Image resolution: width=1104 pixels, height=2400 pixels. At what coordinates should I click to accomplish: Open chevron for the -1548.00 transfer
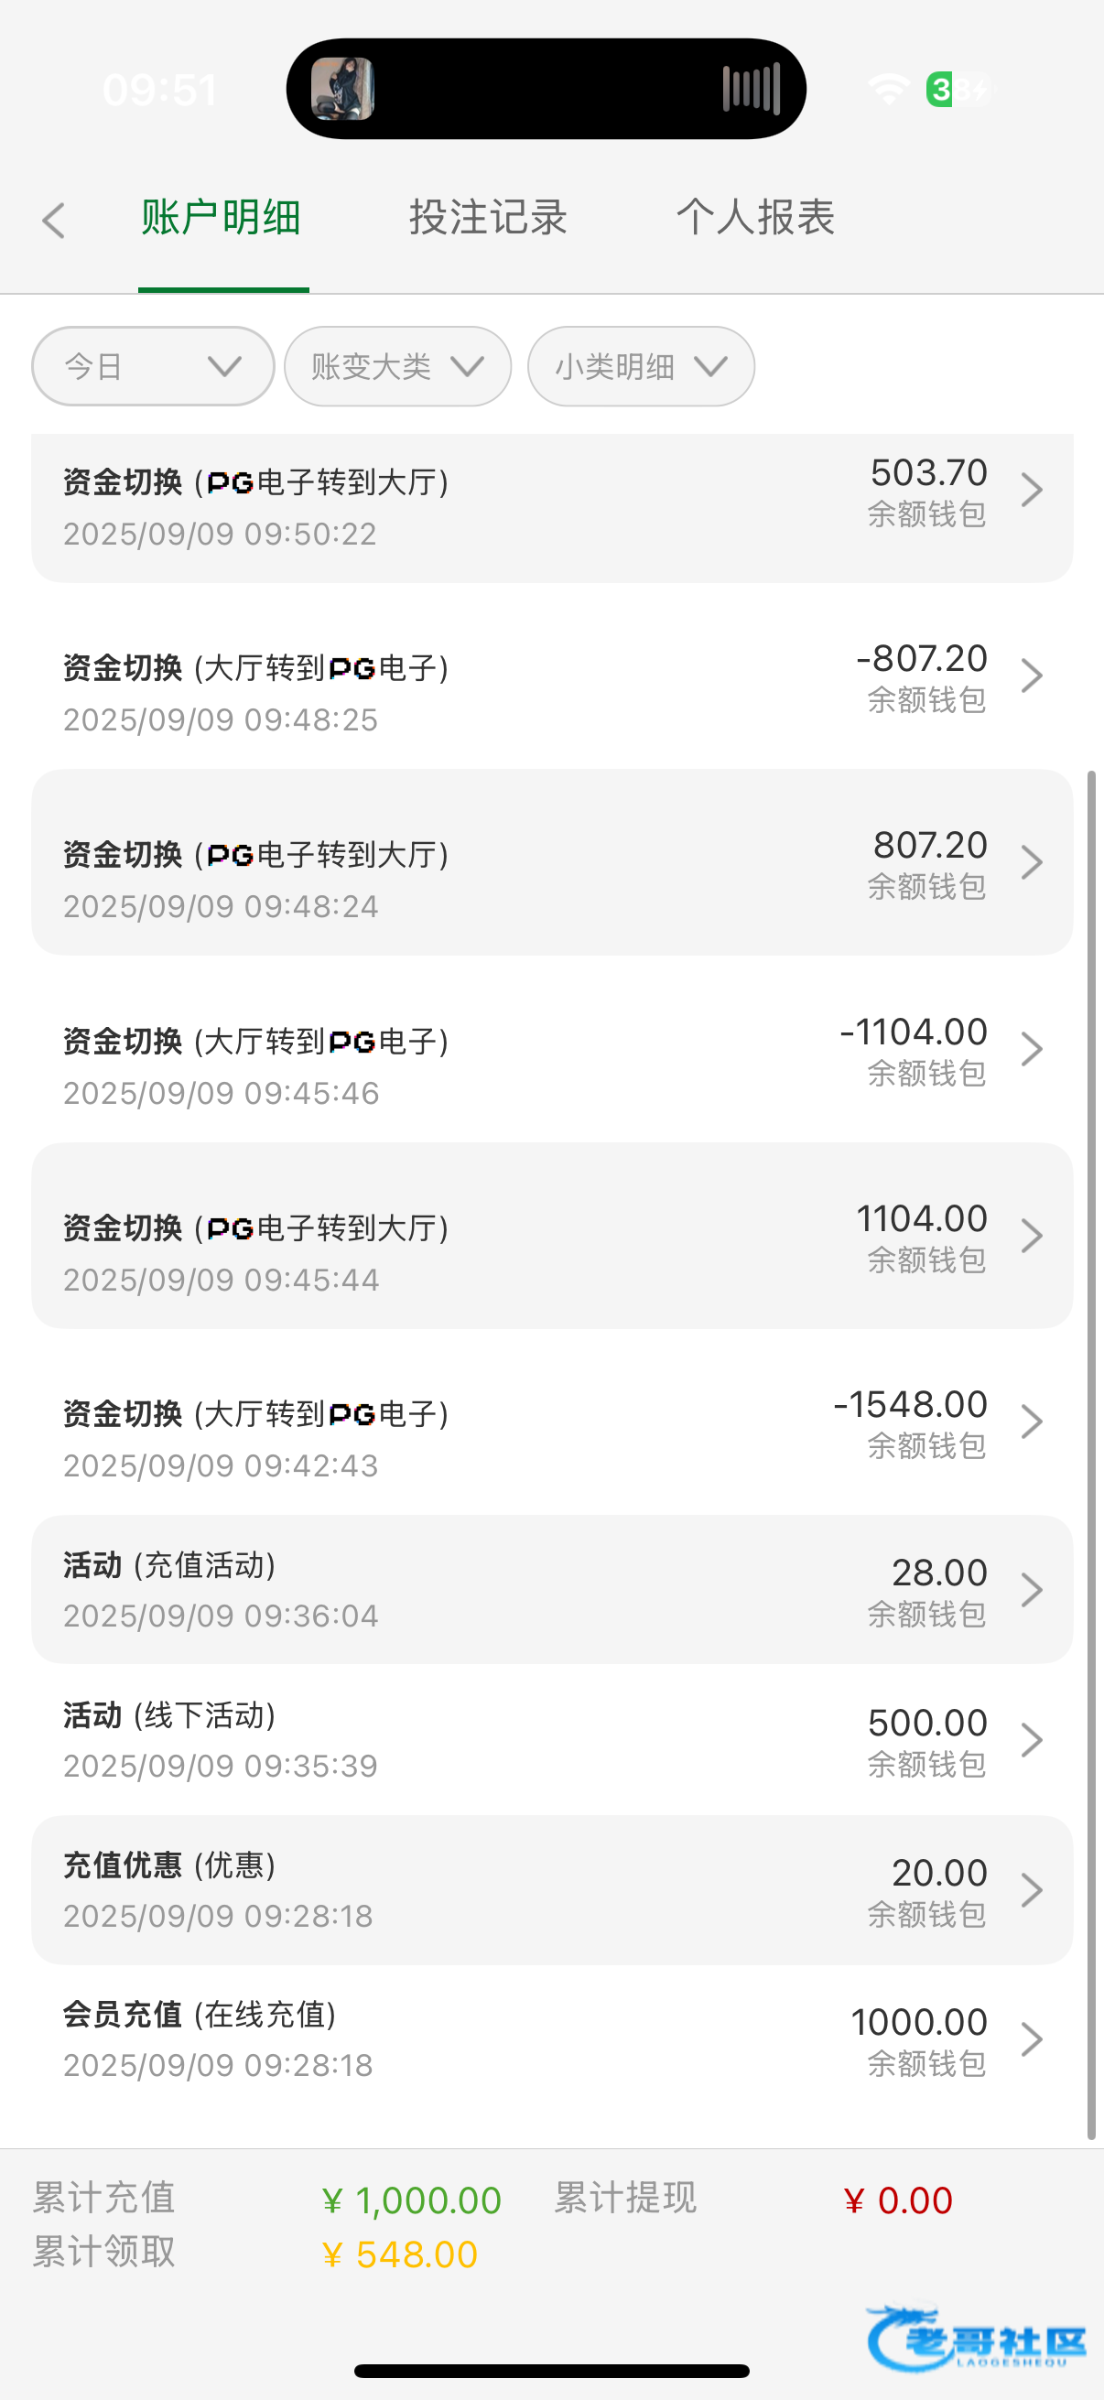click(x=1031, y=1421)
